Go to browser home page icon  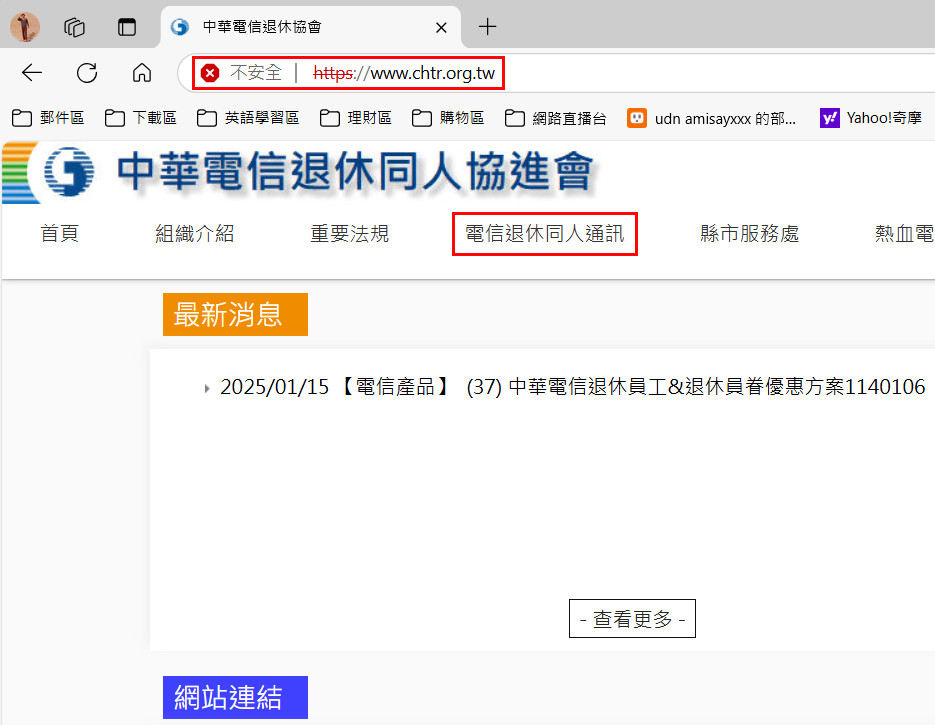point(142,73)
